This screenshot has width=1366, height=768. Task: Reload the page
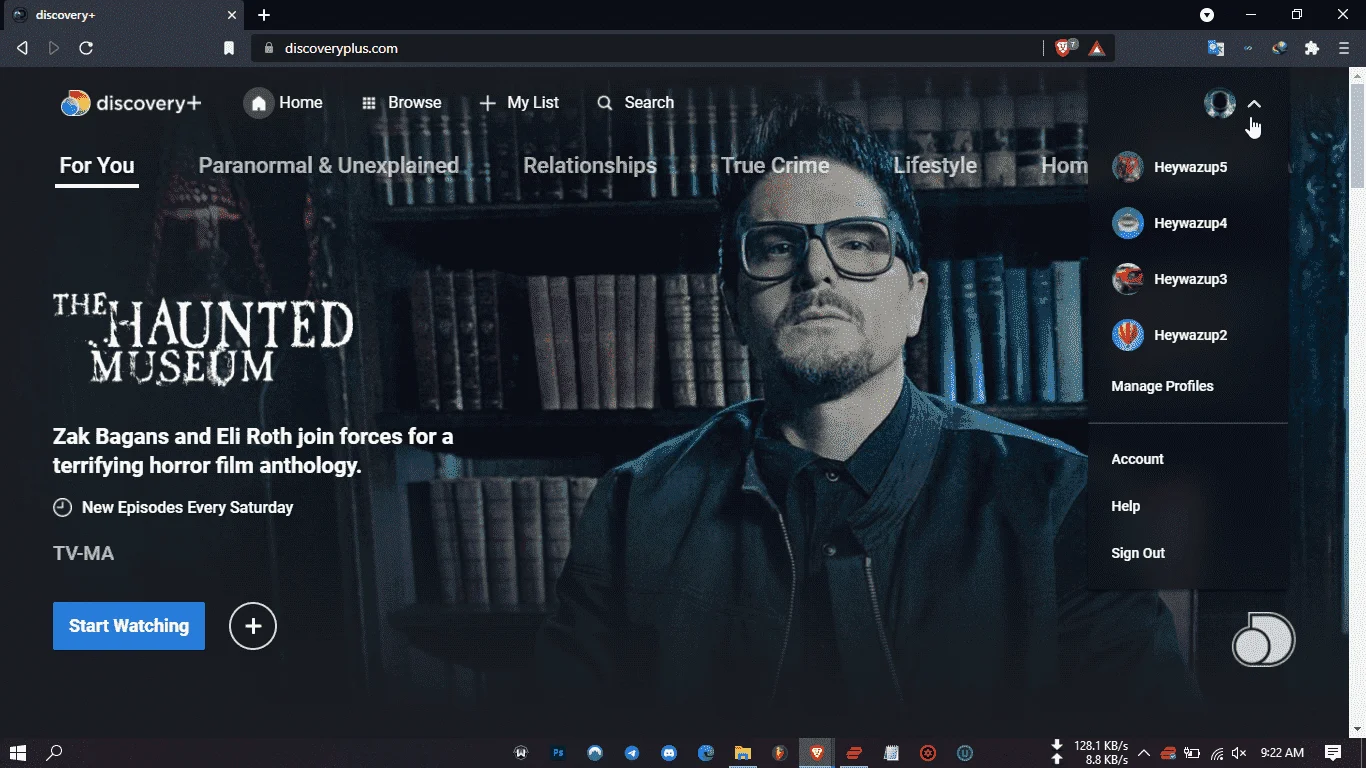click(x=86, y=48)
